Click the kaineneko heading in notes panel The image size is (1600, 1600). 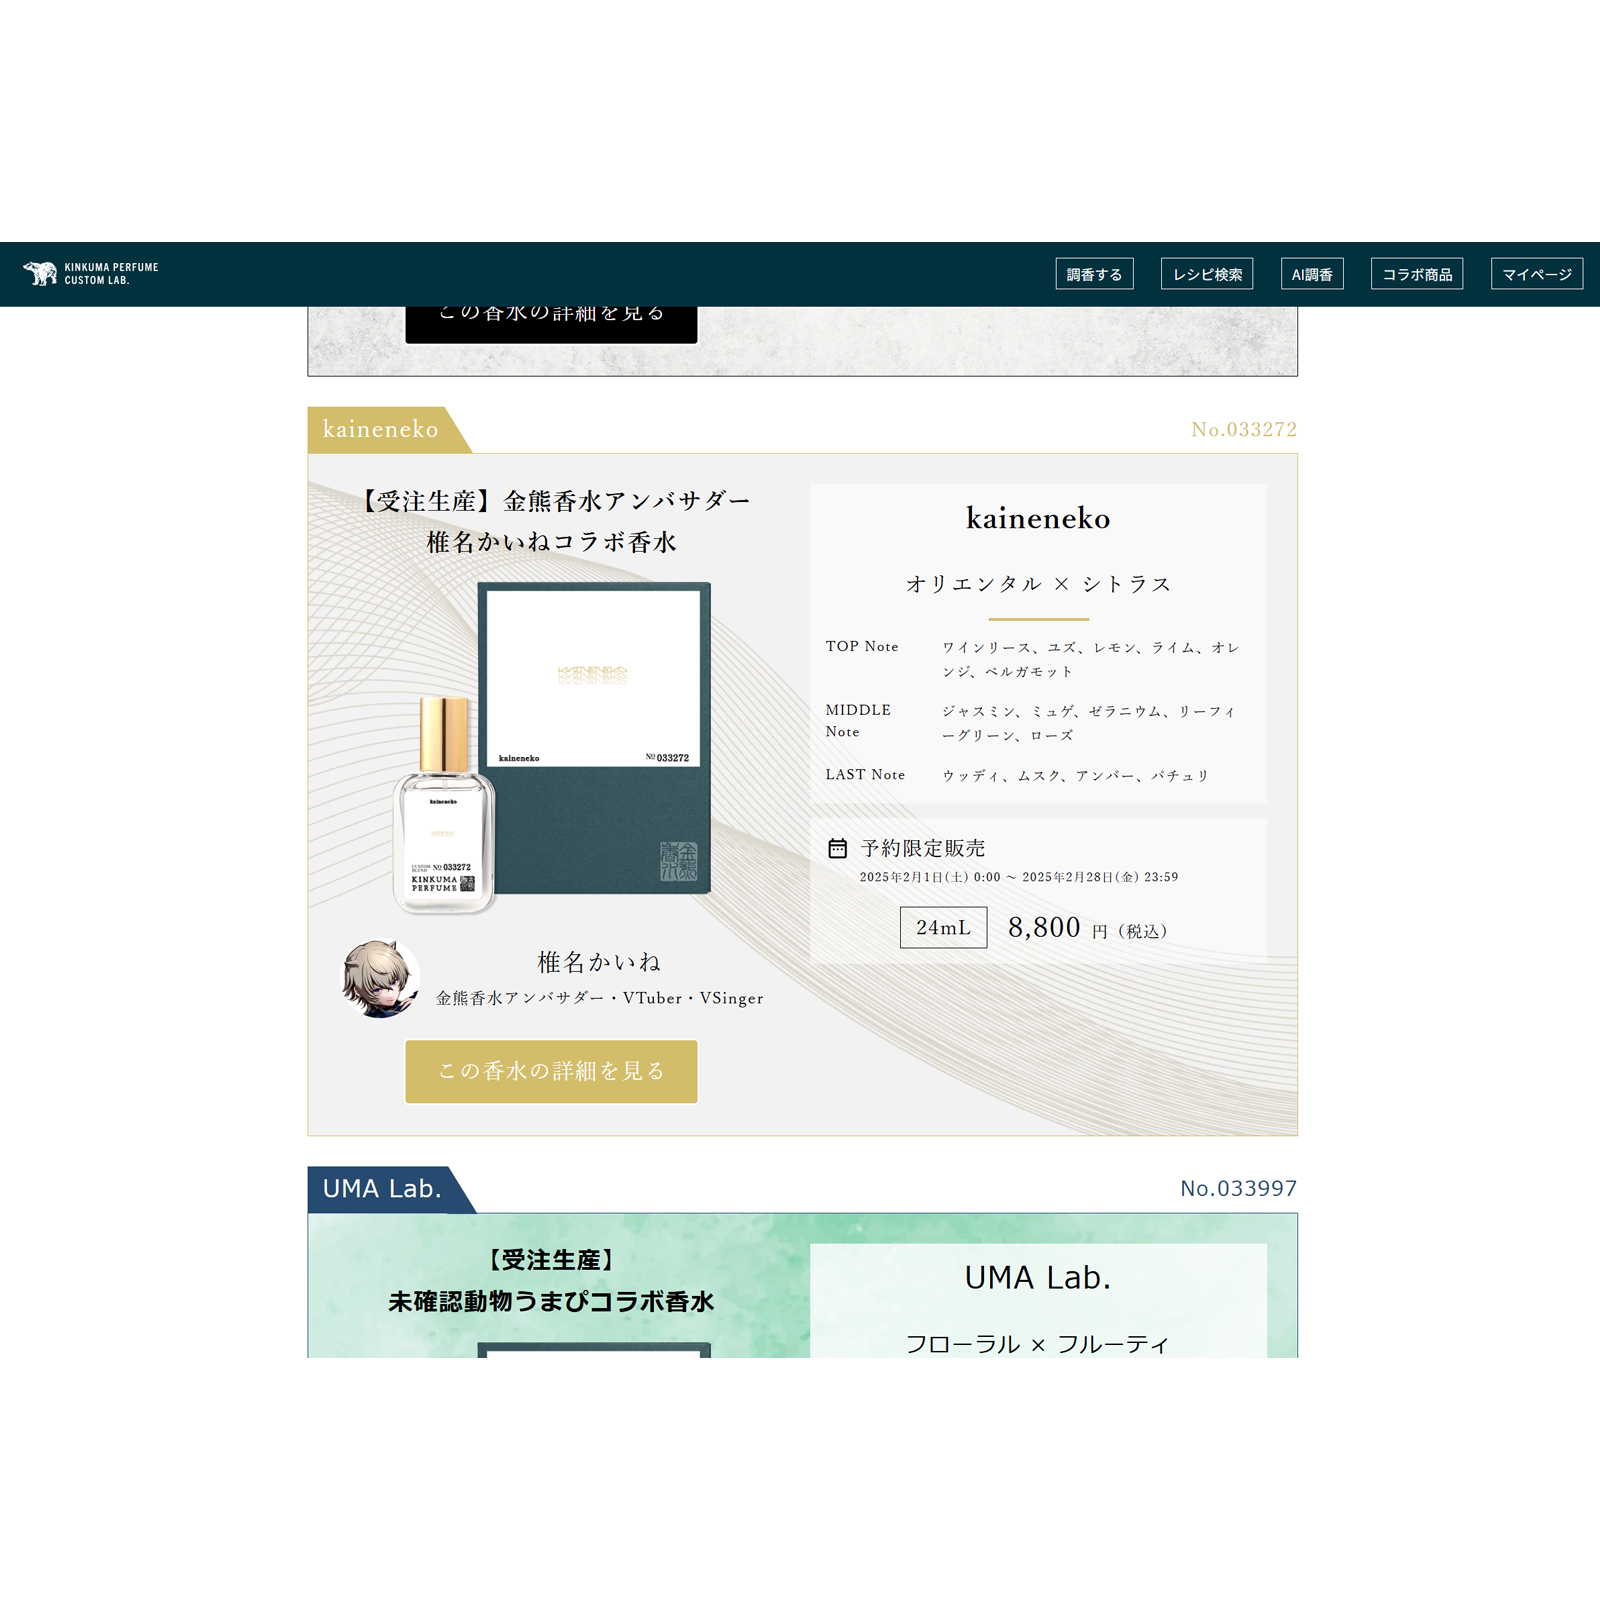click(1038, 518)
